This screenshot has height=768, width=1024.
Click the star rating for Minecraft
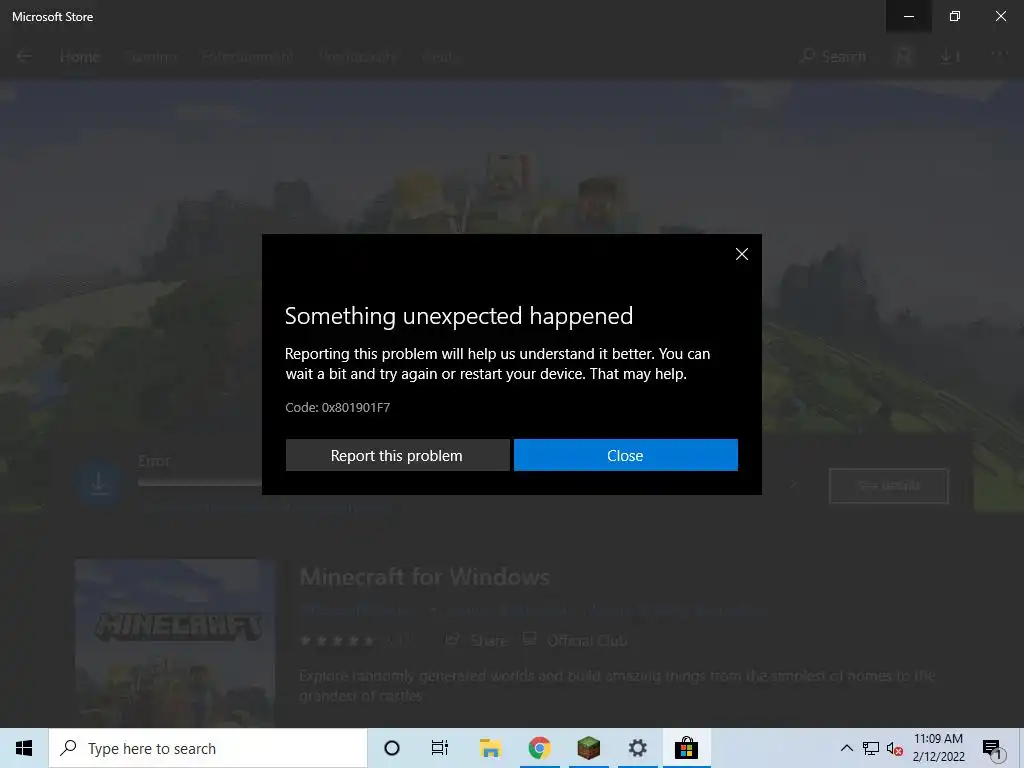coord(337,641)
